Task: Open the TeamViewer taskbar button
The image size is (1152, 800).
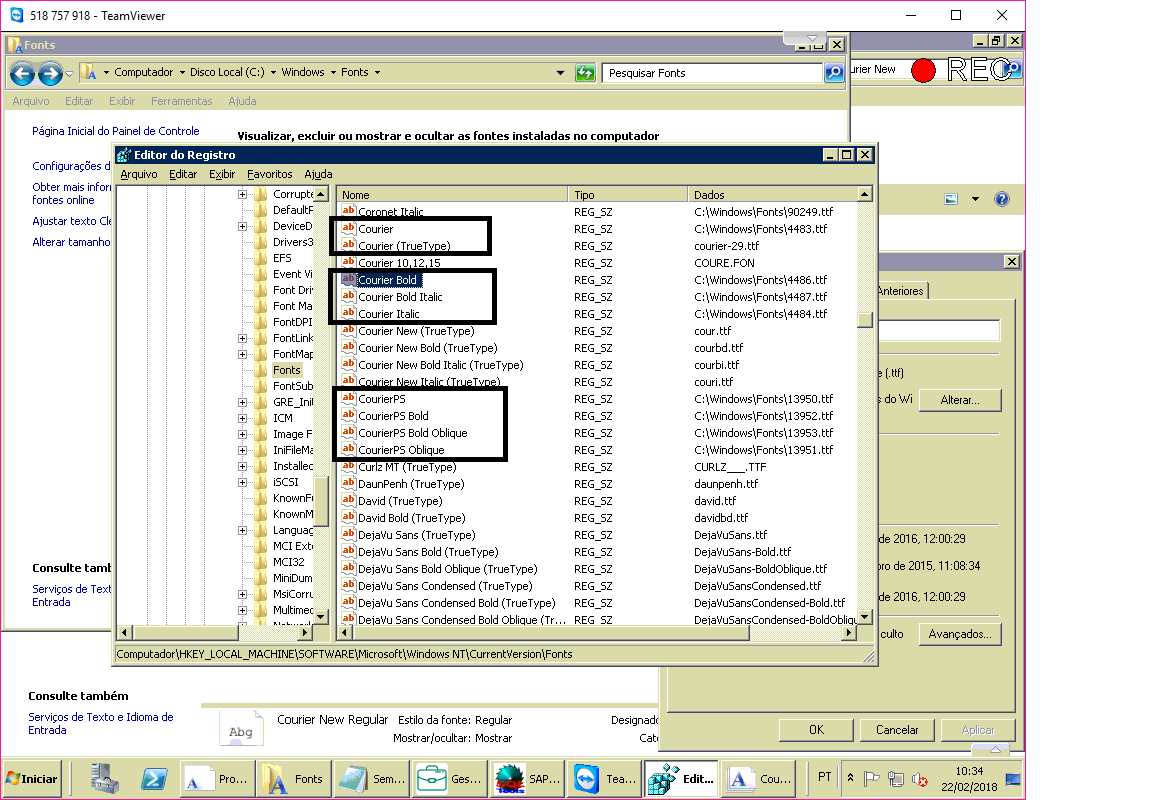Action: pyautogui.click(x=603, y=778)
